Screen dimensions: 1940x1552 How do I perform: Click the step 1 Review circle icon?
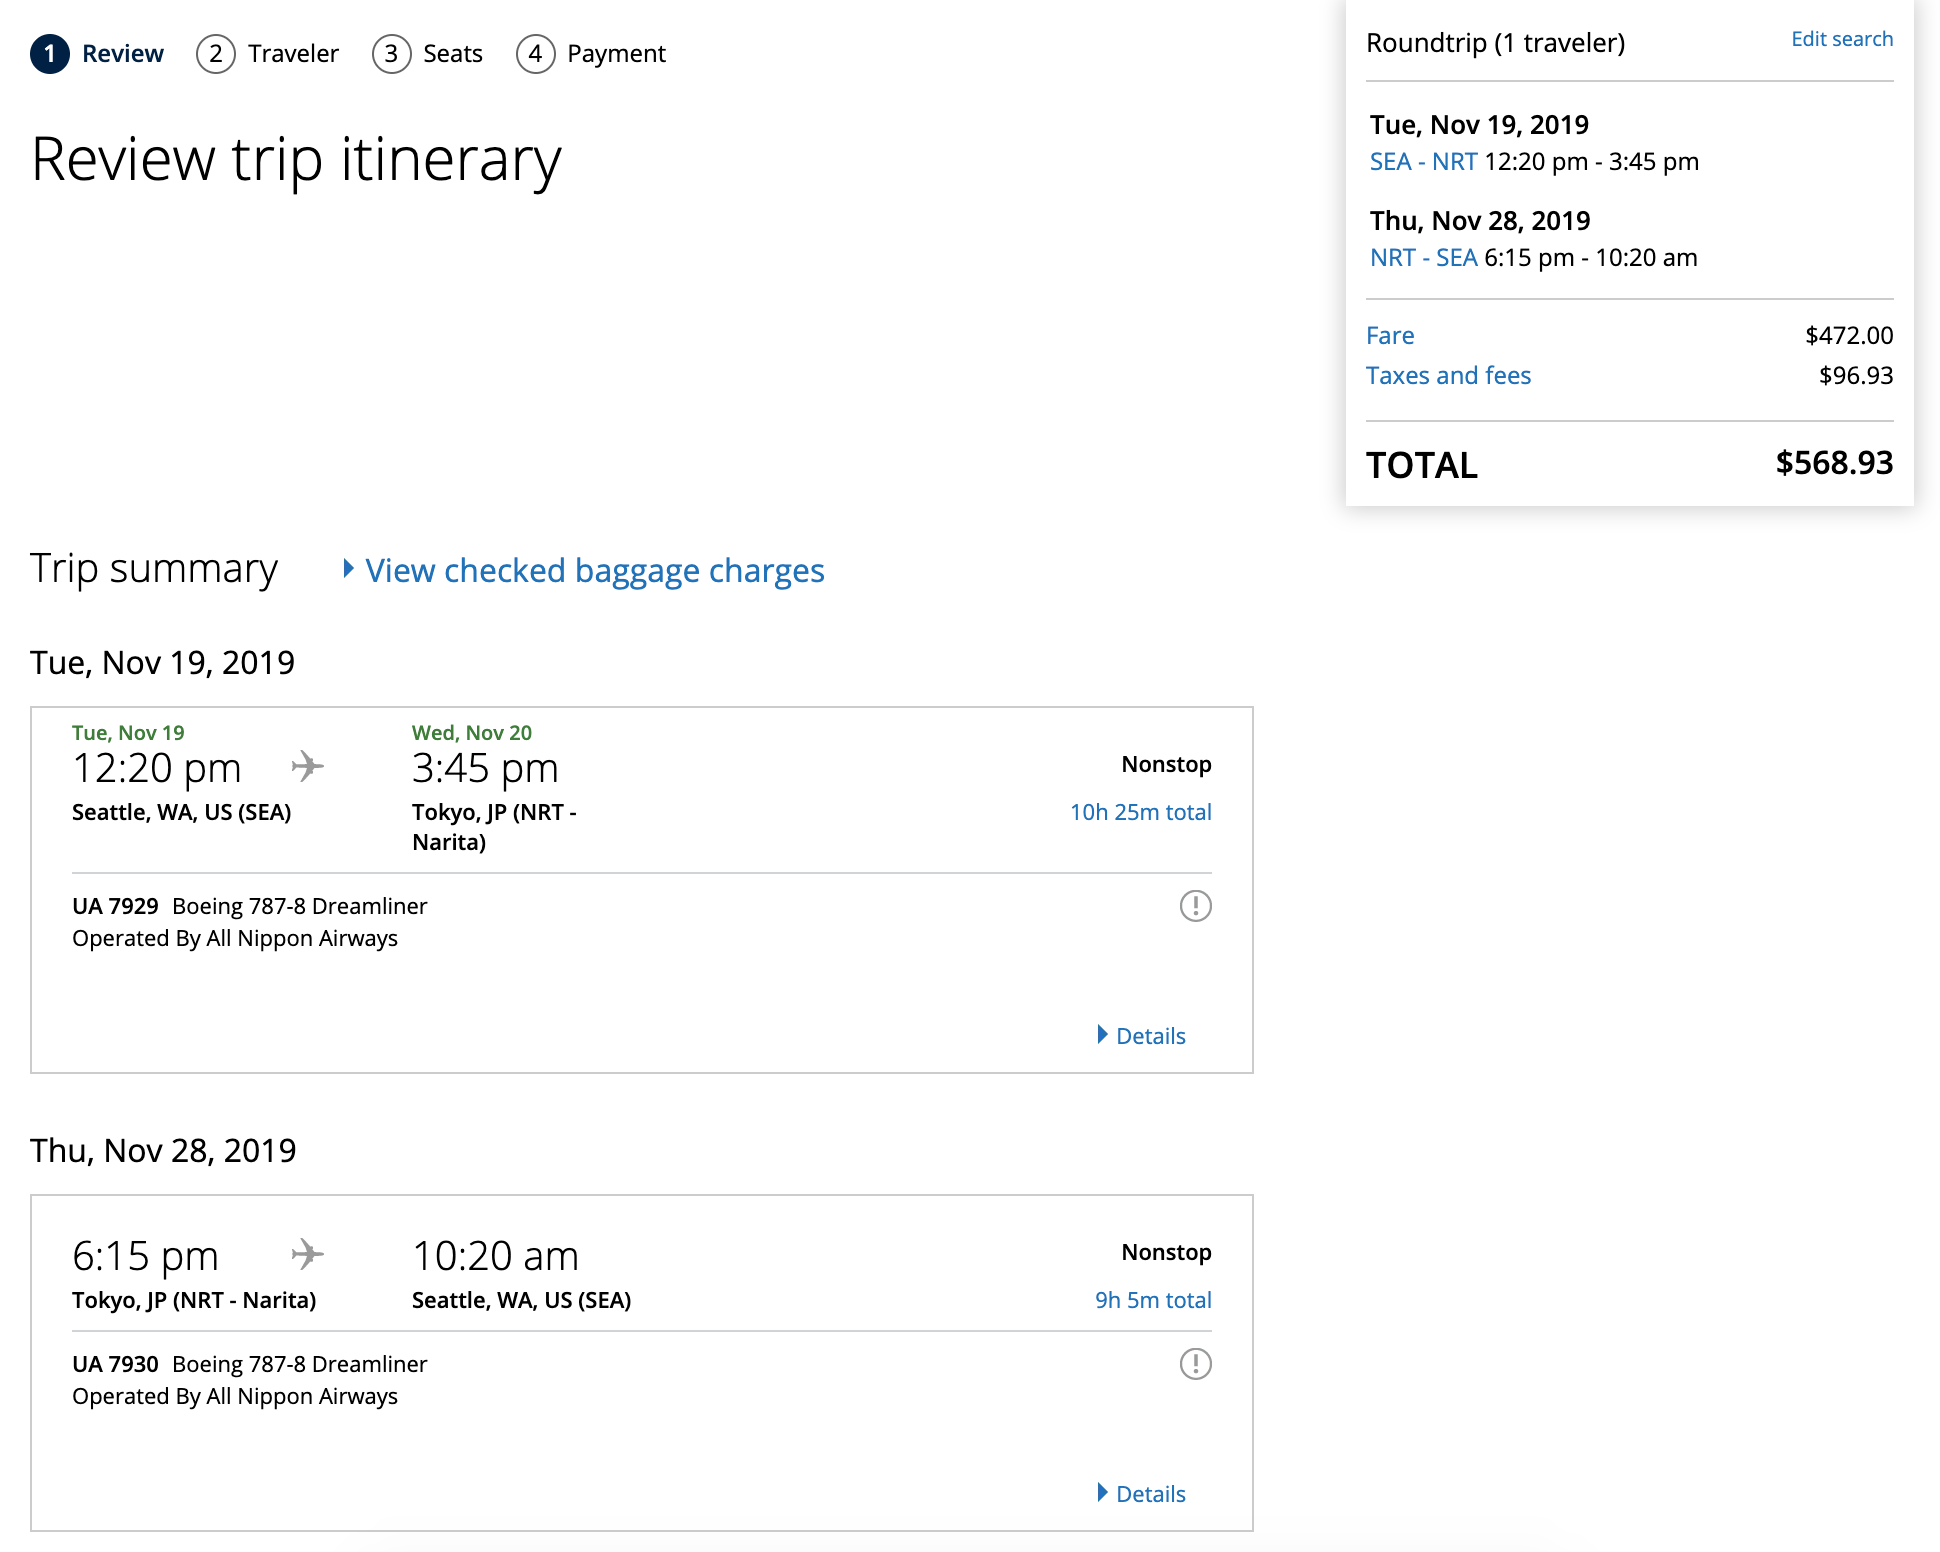50,54
